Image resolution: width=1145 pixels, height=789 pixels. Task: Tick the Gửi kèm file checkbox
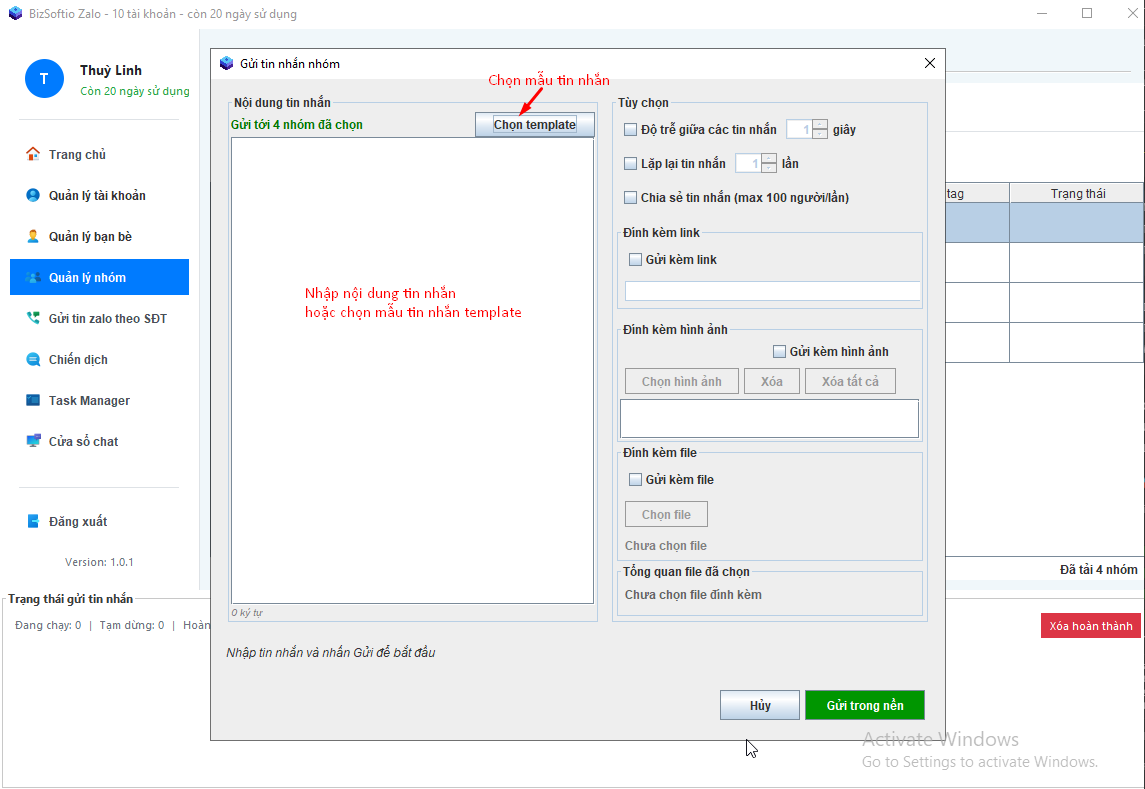[x=635, y=480]
